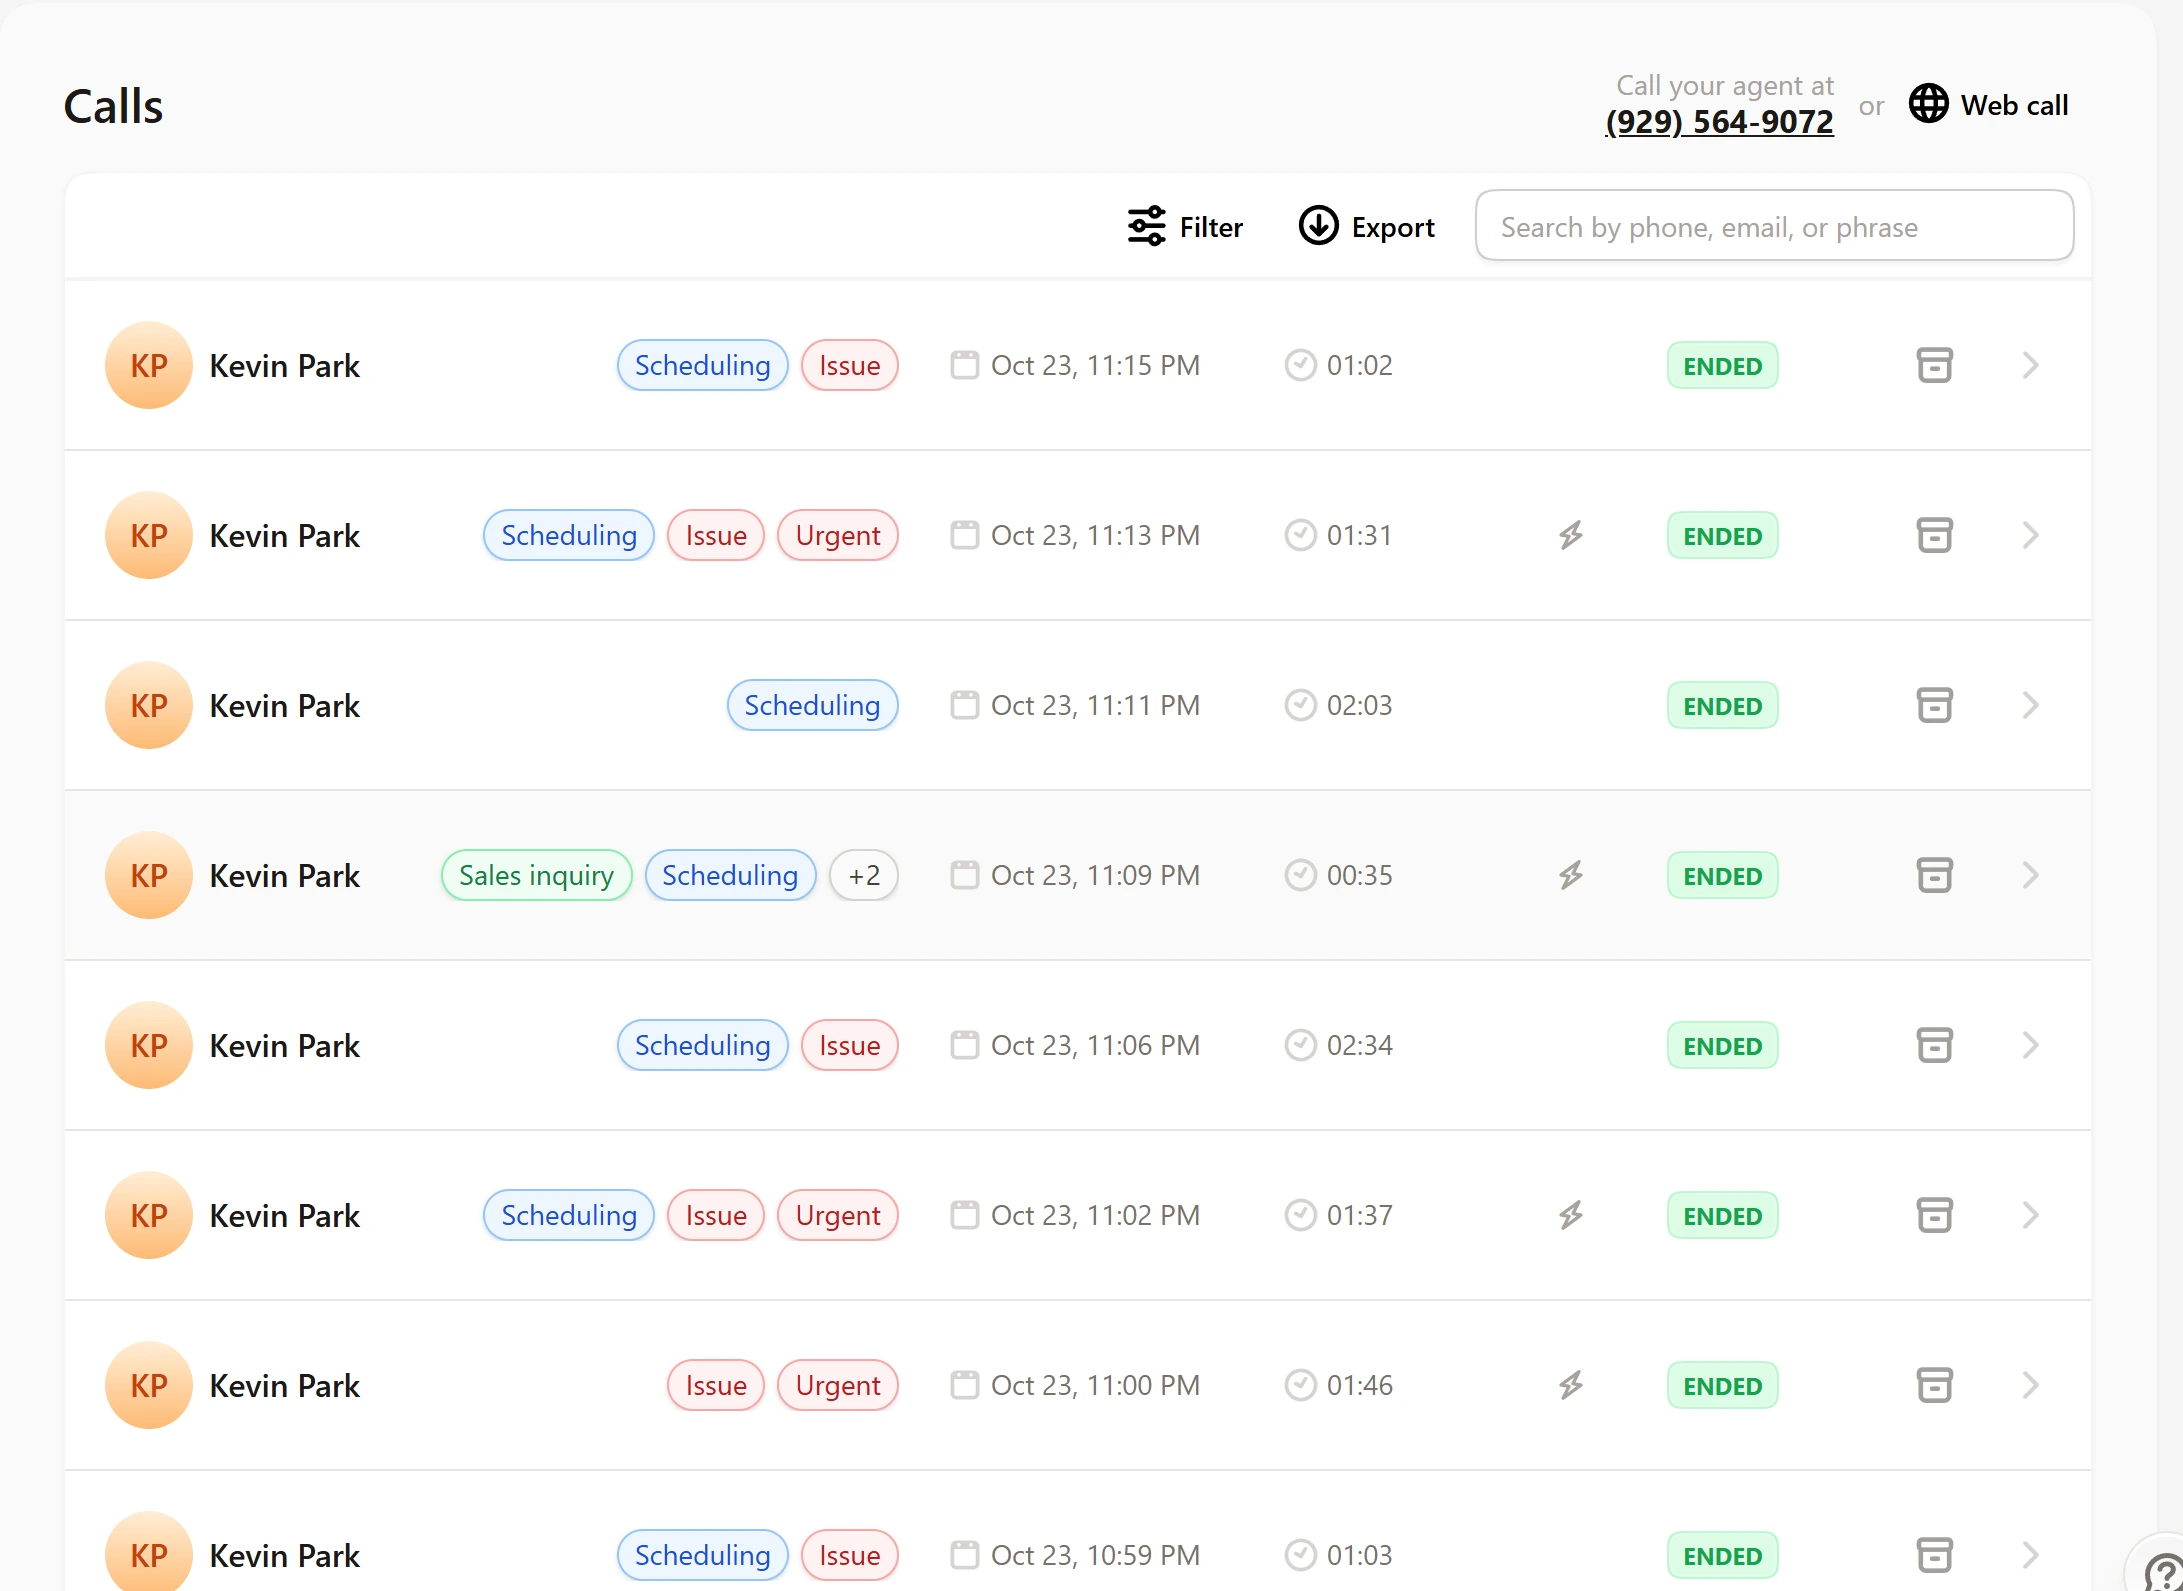Dial the agent number (929) 564-9072
The width and height of the screenshot is (2183, 1591).
click(1719, 122)
